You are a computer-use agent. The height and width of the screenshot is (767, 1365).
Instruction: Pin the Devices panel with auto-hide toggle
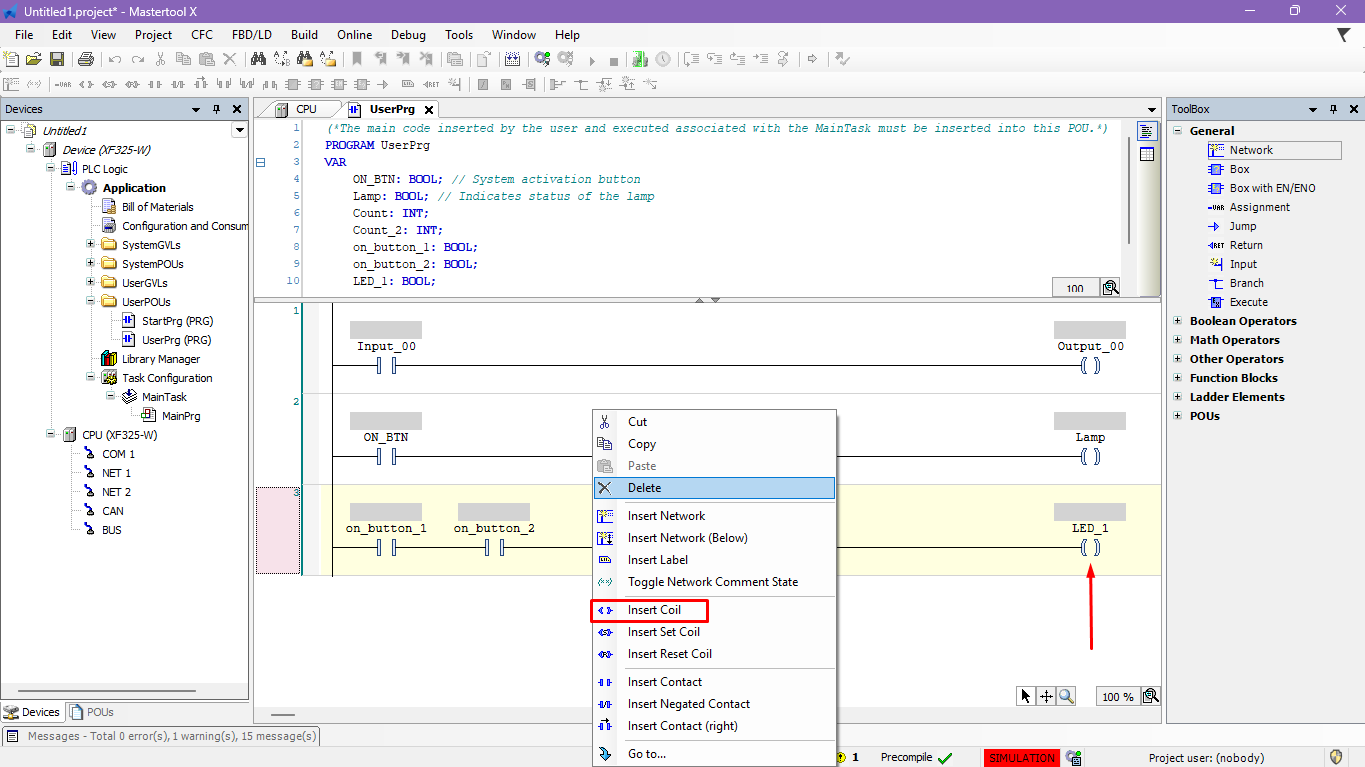point(217,109)
